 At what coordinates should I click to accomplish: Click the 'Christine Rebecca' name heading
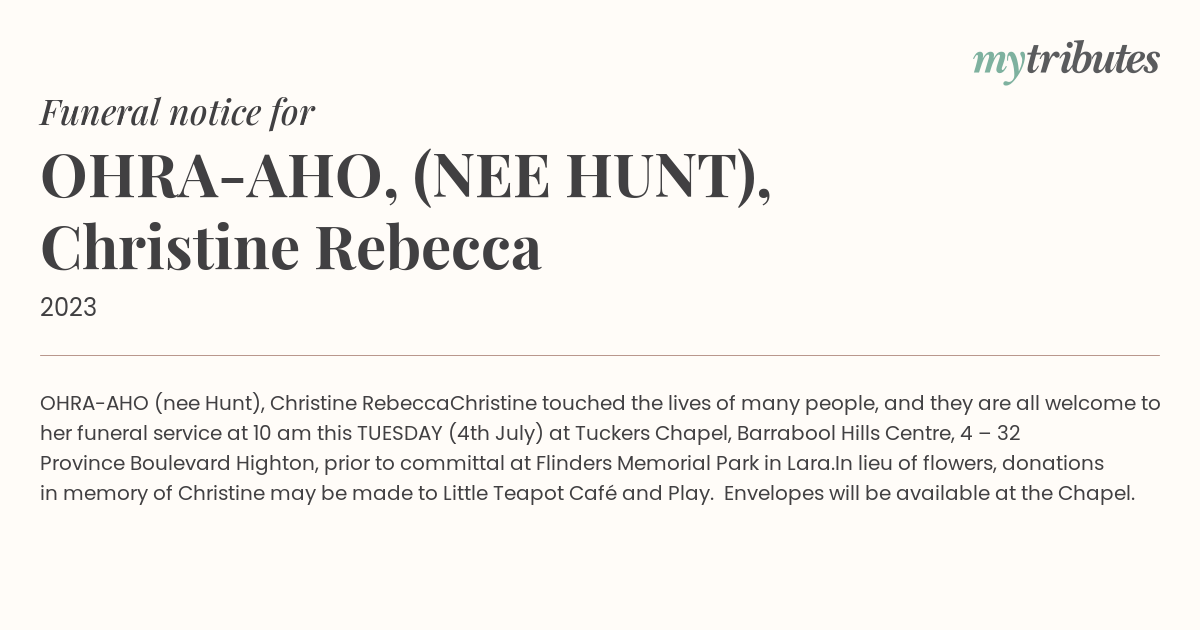[291, 248]
